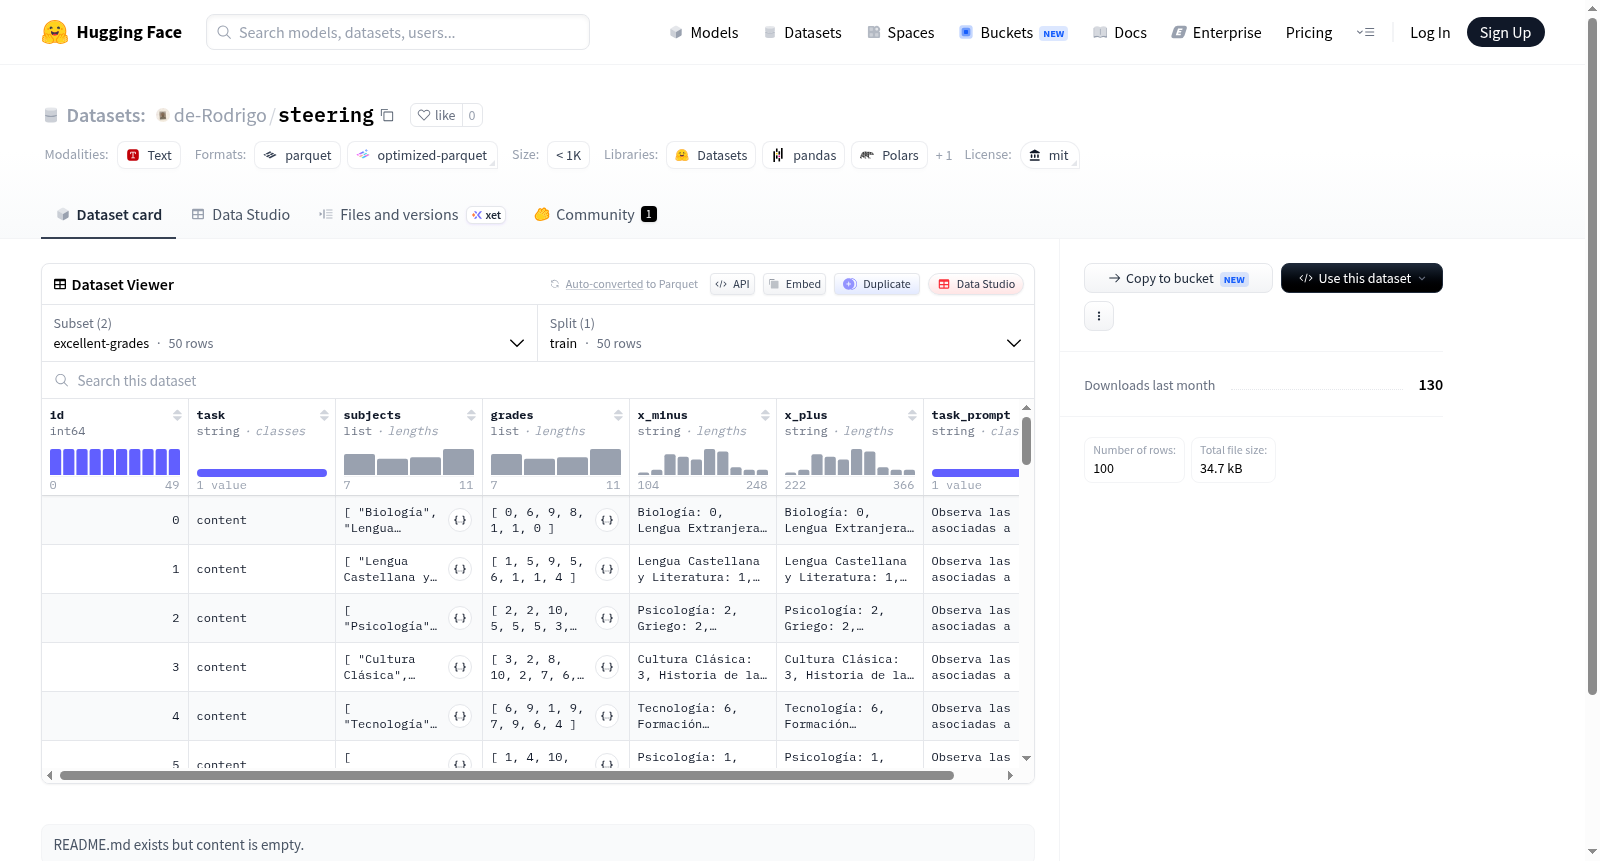Viewport: 1600px width, 861px height.
Task: Click the mit license tag
Action: click(1049, 155)
